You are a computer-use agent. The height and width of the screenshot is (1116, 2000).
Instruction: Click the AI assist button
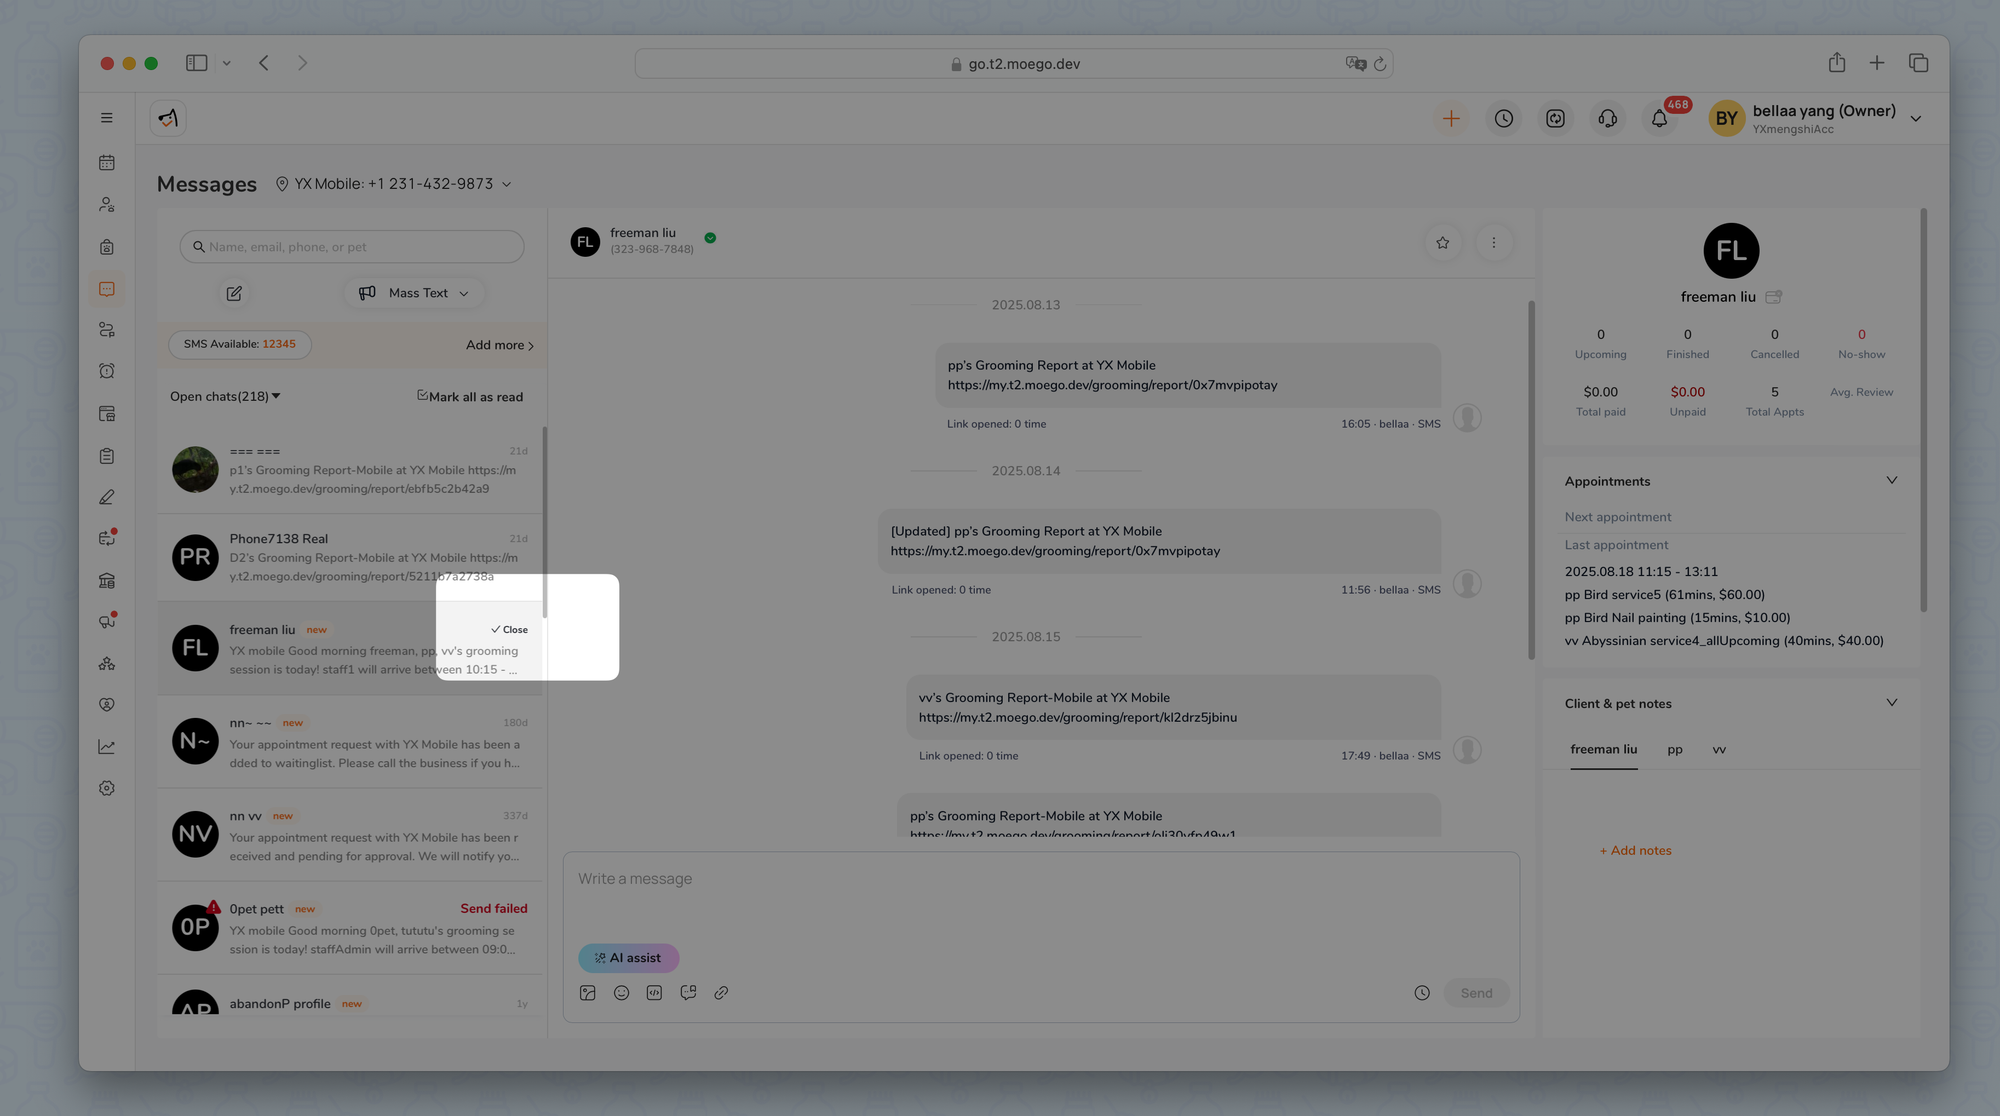pos(628,958)
